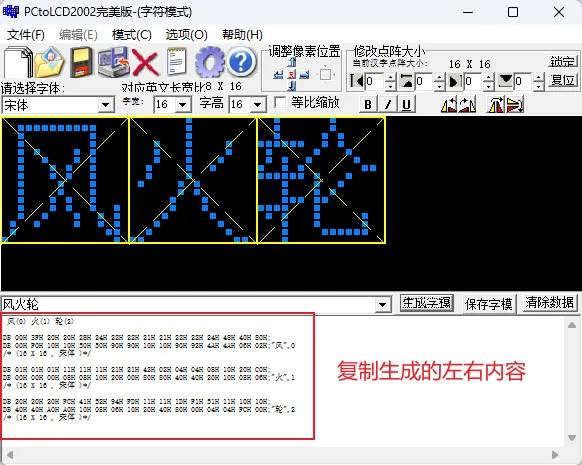Open help via the question mark icon

241,62
